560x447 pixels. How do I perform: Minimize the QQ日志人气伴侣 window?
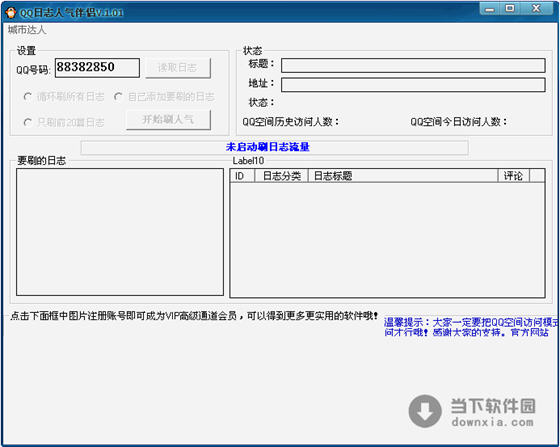click(490, 9)
